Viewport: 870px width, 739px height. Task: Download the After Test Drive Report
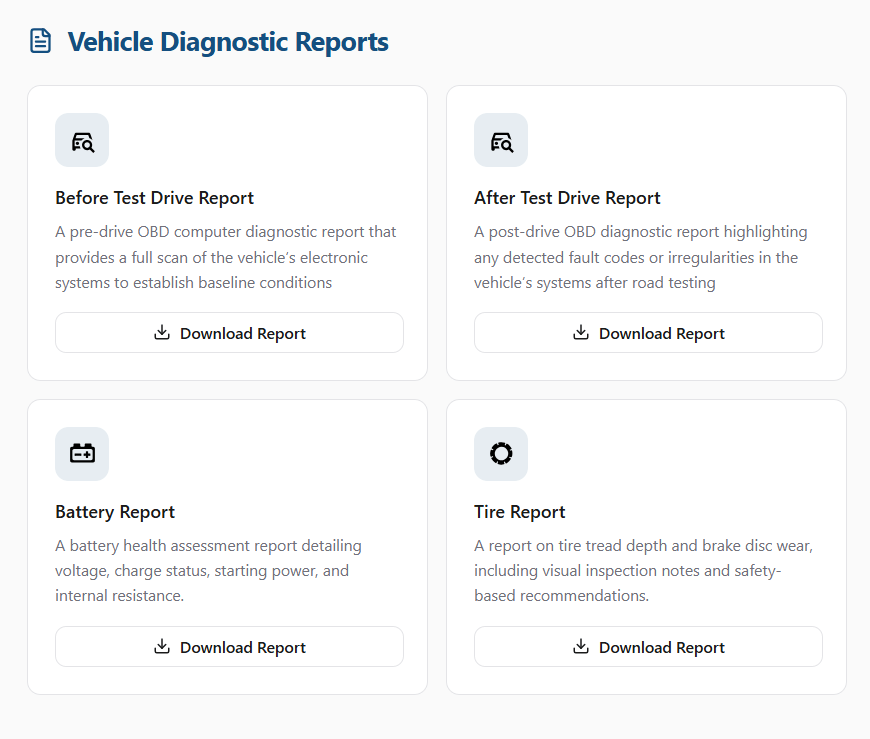[x=648, y=333]
